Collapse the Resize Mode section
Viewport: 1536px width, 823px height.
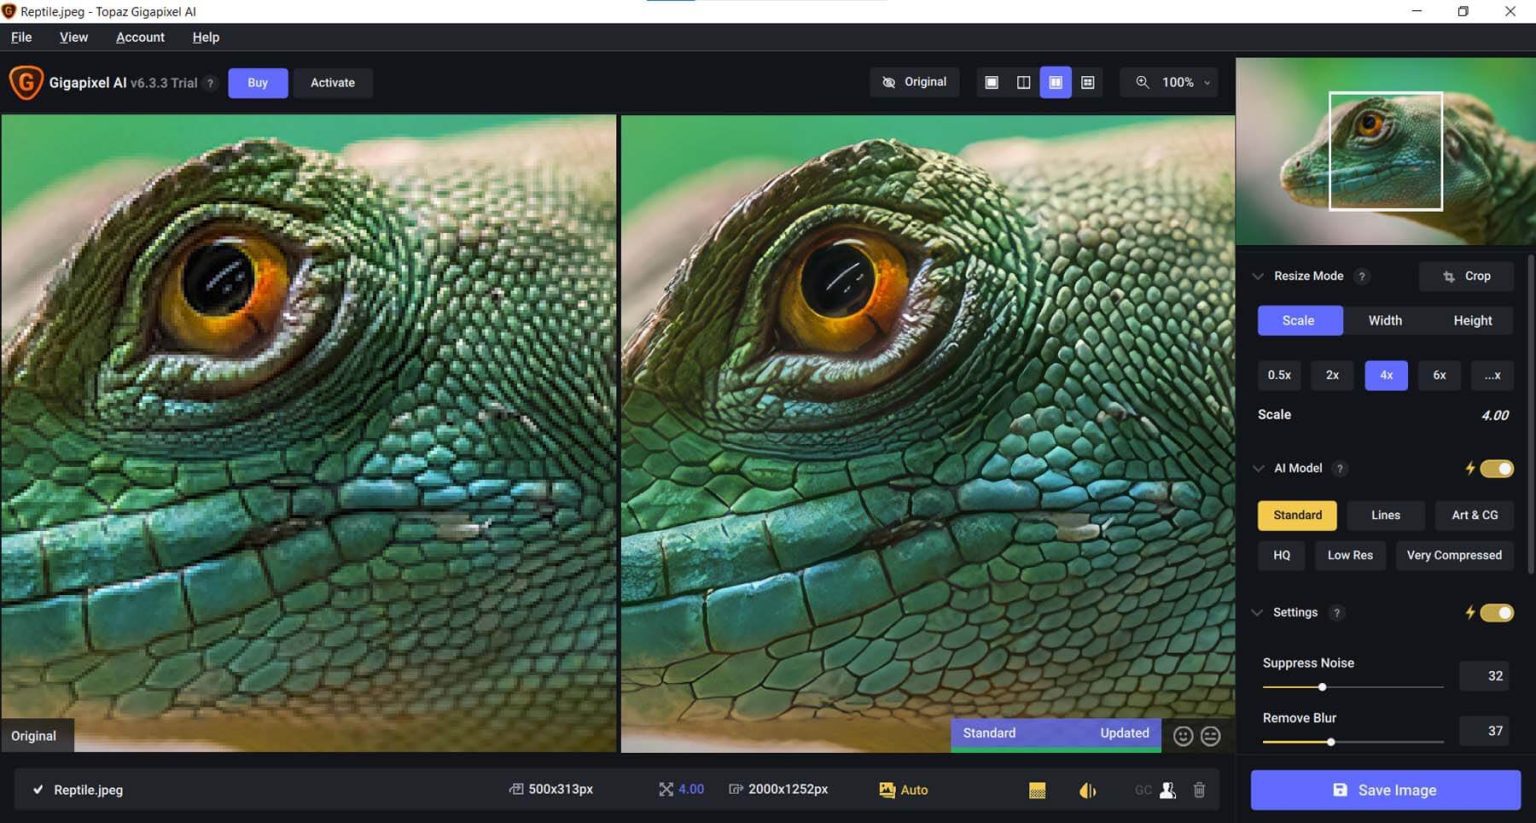(x=1258, y=276)
